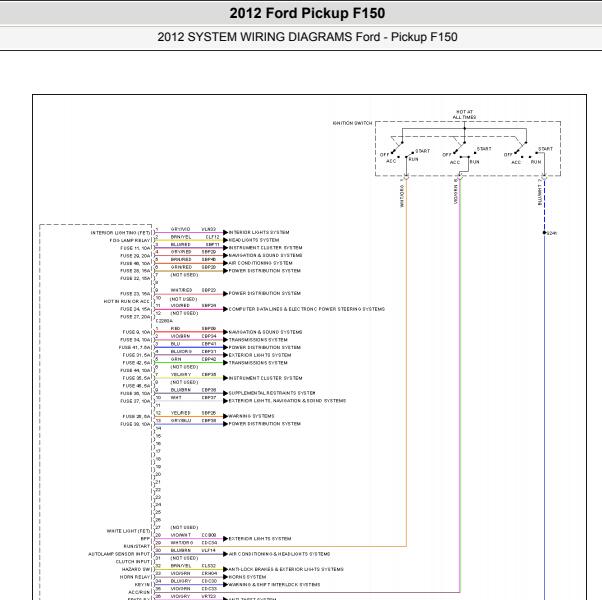Select the 'AIR CONDITIONING SYSTEM' label
602x600 pixels.
tap(261, 263)
